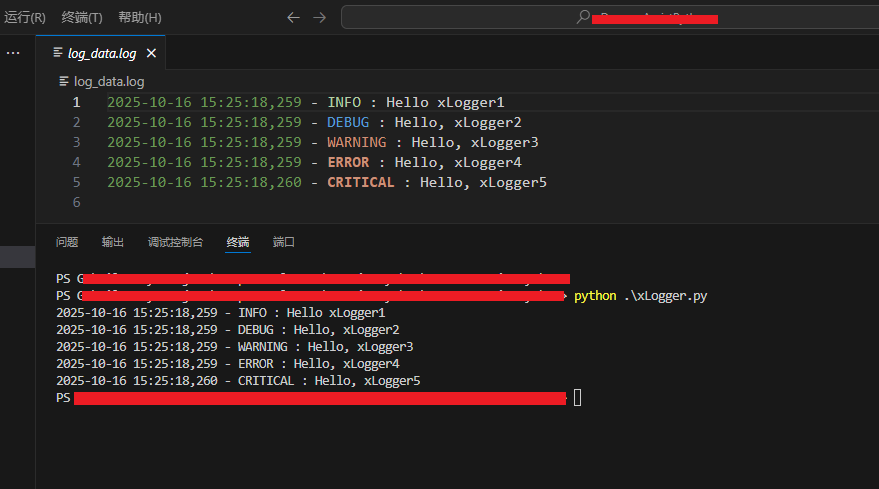The width and height of the screenshot is (879, 489).
Task: Open the 帮助(H) menu
Action: [140, 17]
